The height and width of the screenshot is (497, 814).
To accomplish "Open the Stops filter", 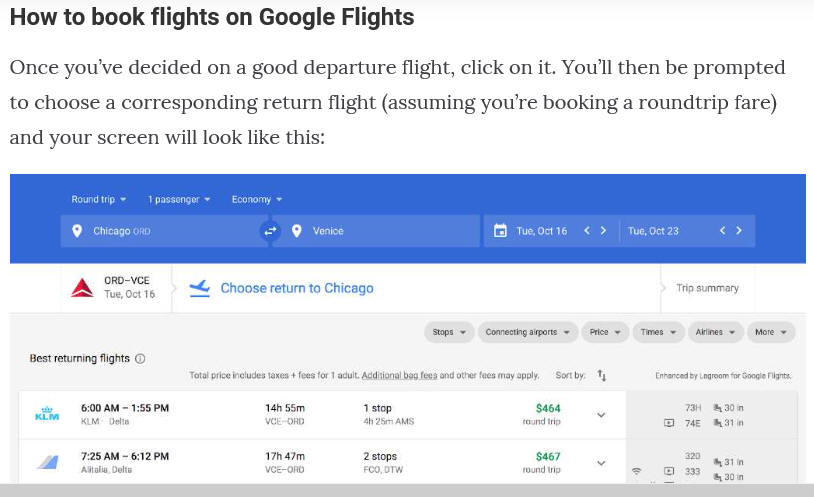I will (449, 332).
